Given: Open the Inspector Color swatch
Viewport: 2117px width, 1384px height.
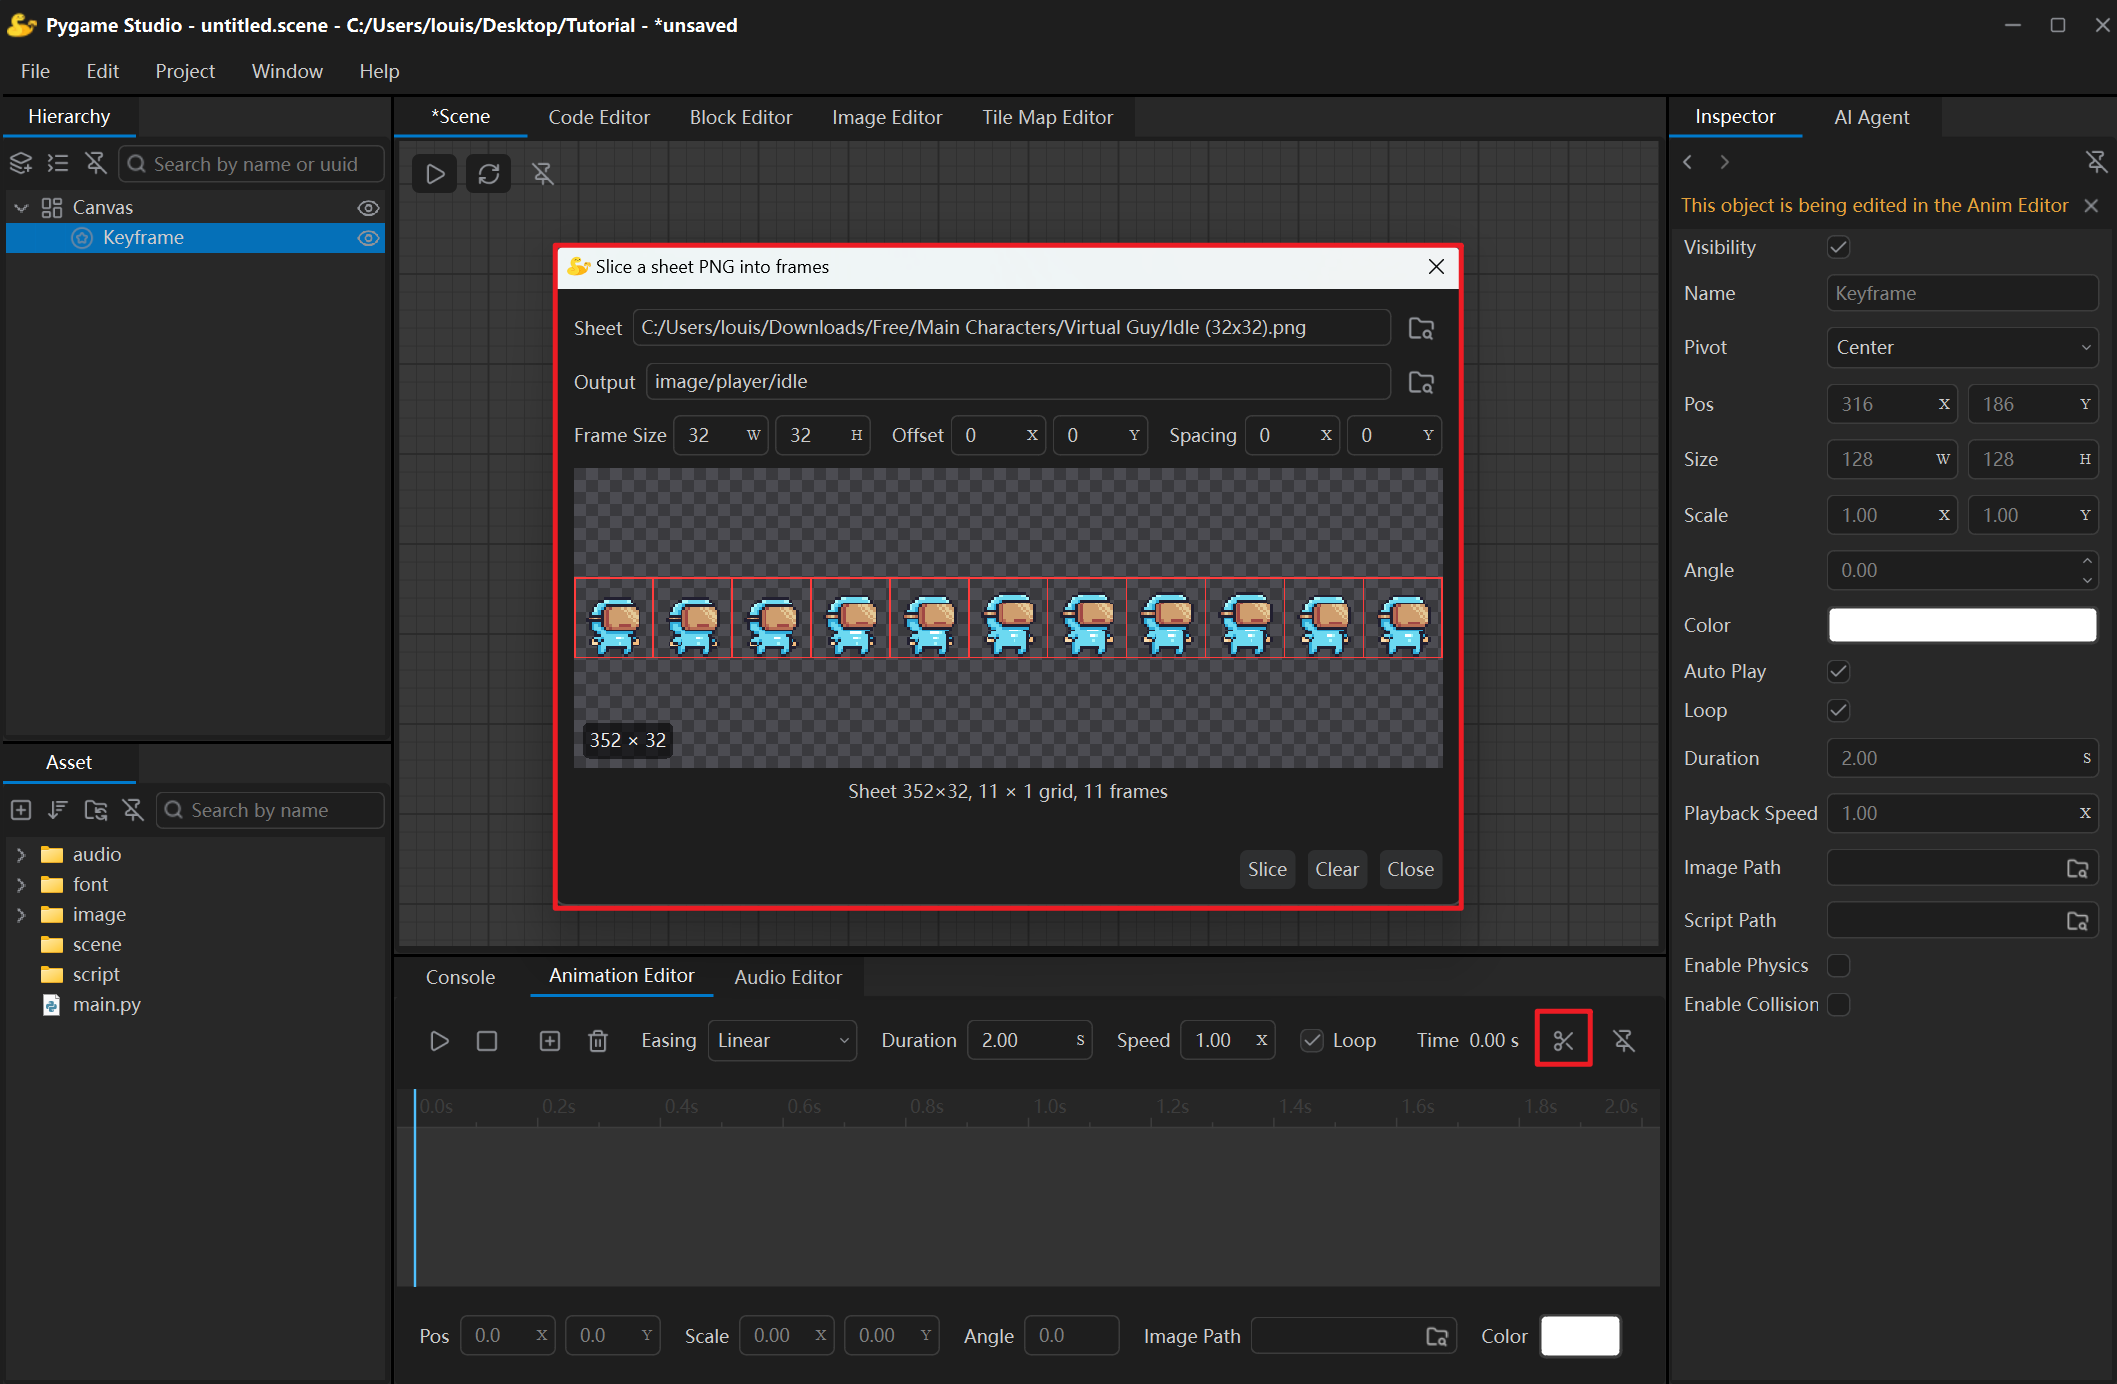Looking at the screenshot, I should coord(1962,626).
